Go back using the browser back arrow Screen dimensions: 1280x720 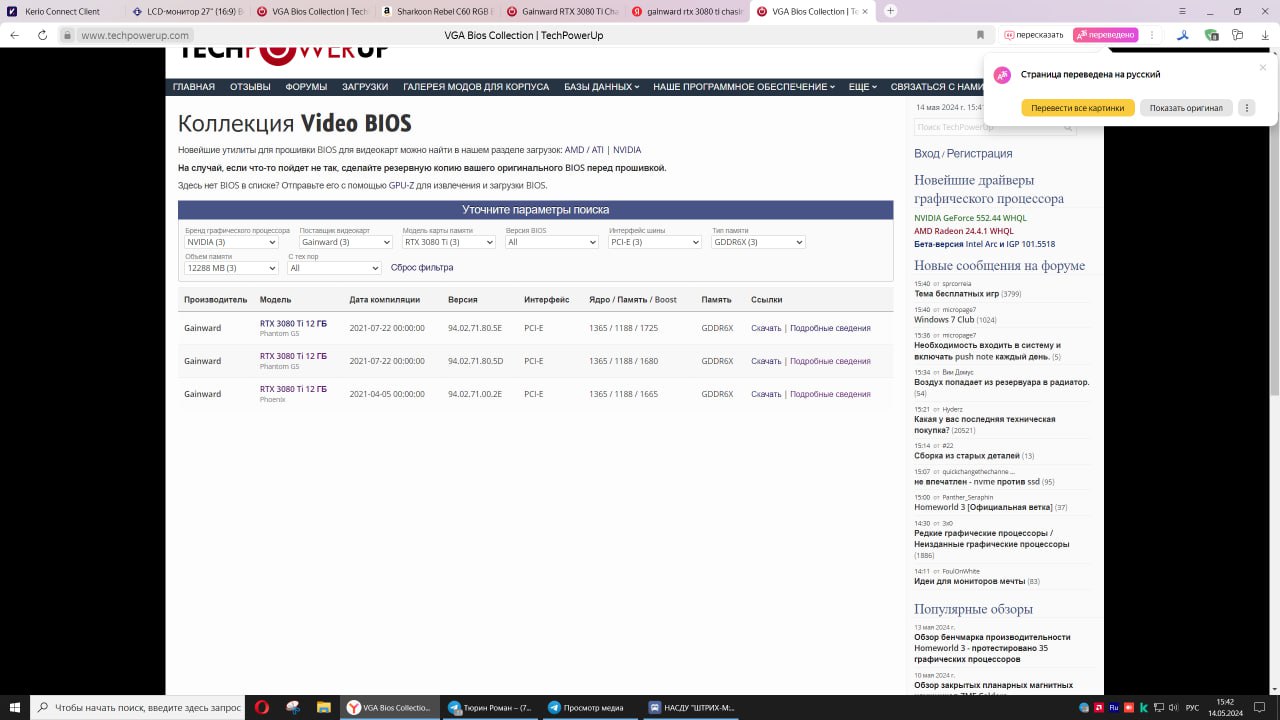[14, 35]
